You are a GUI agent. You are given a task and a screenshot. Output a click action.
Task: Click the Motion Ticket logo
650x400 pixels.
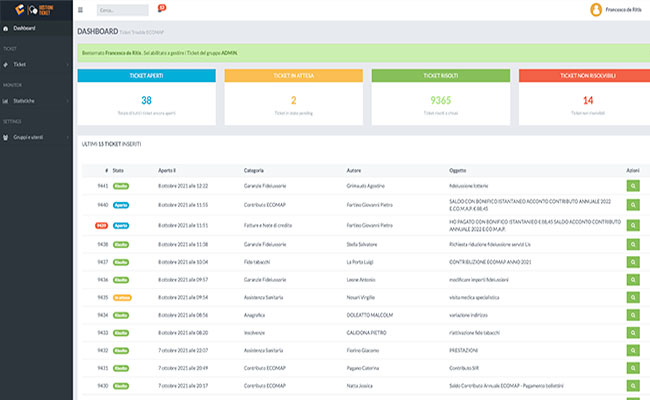(x=34, y=10)
